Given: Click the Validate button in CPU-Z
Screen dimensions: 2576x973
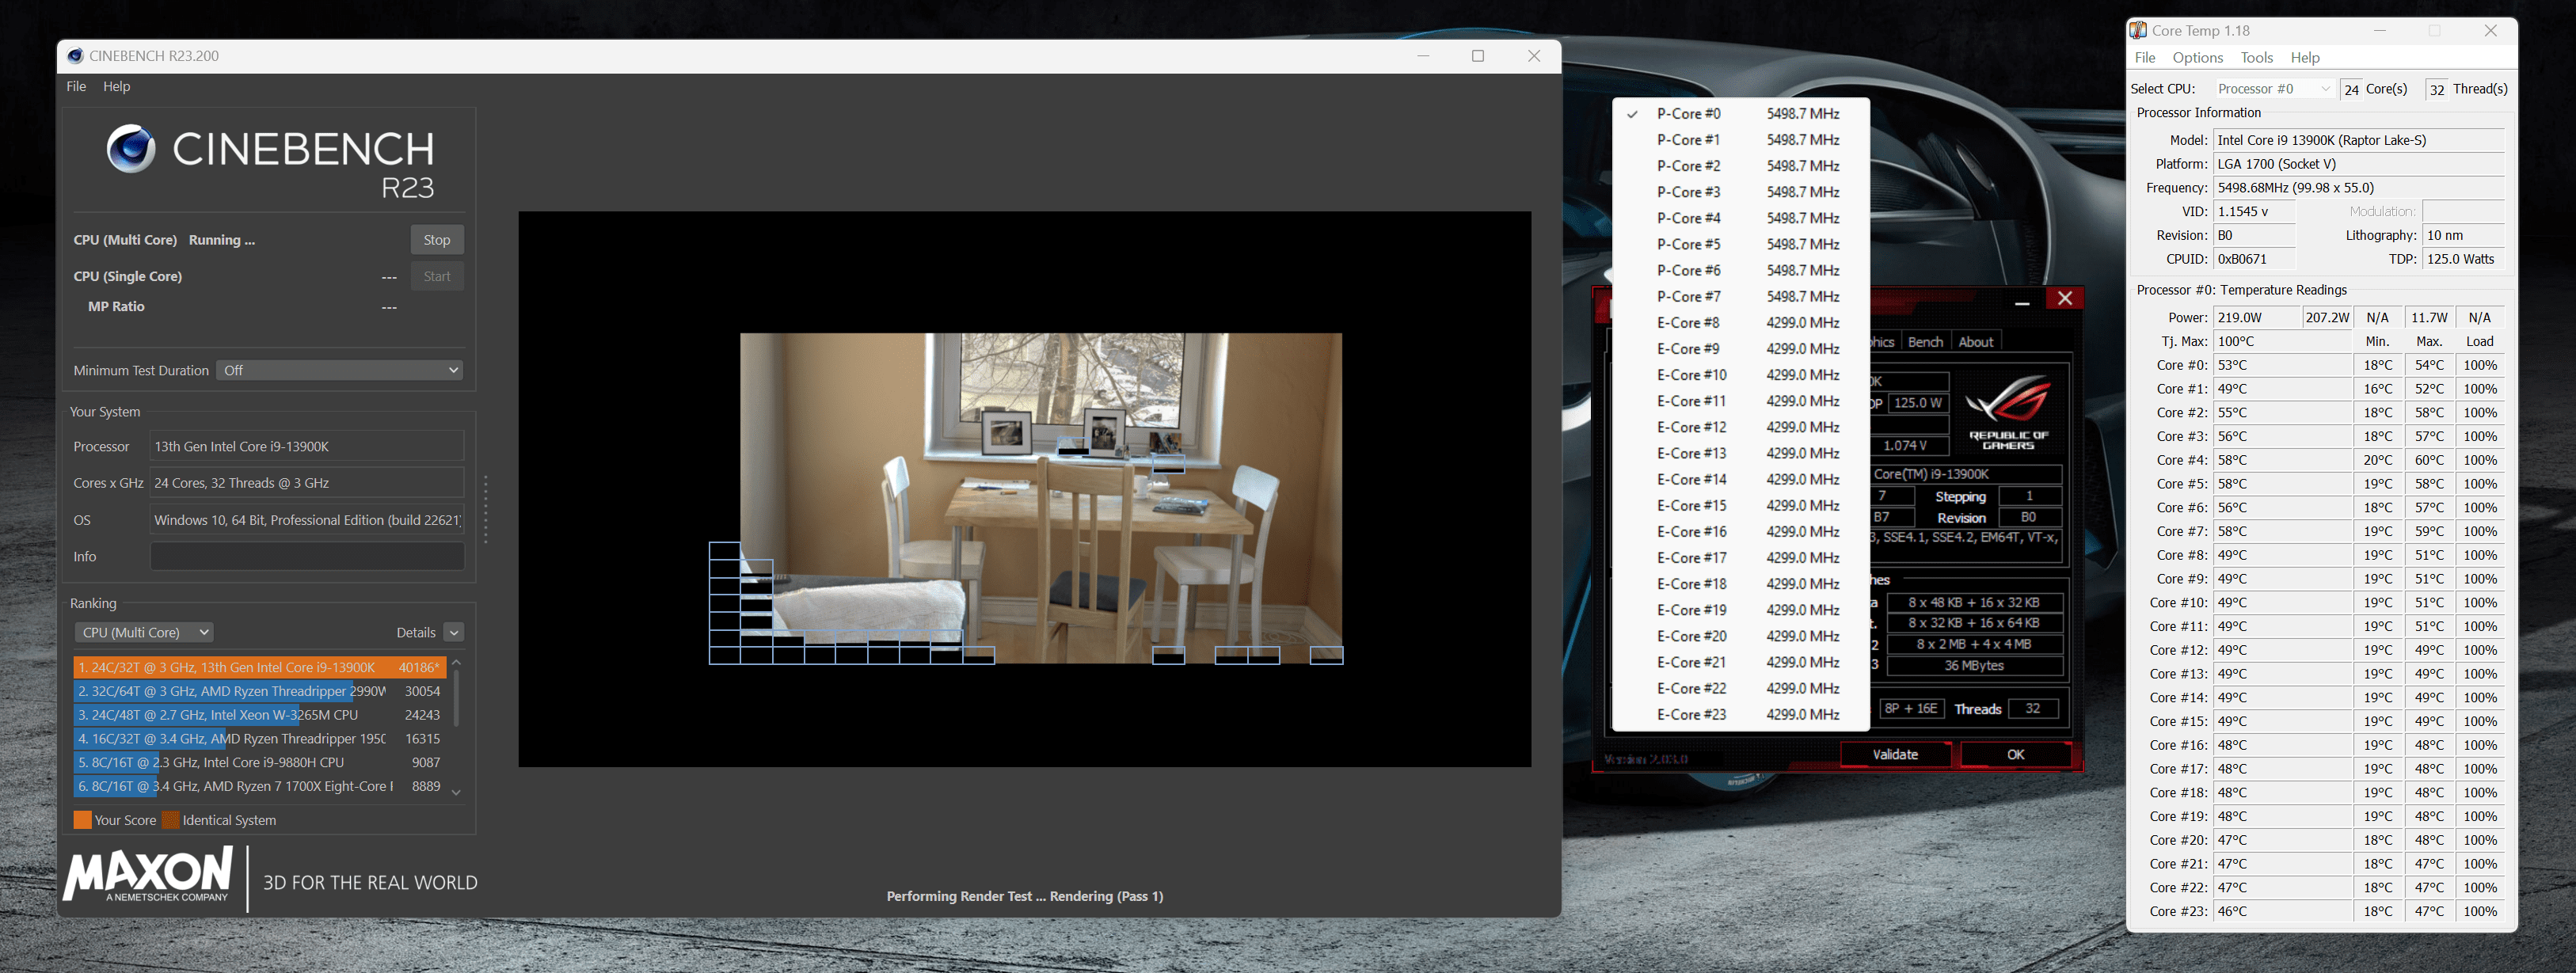Looking at the screenshot, I should pyautogui.click(x=1895, y=755).
